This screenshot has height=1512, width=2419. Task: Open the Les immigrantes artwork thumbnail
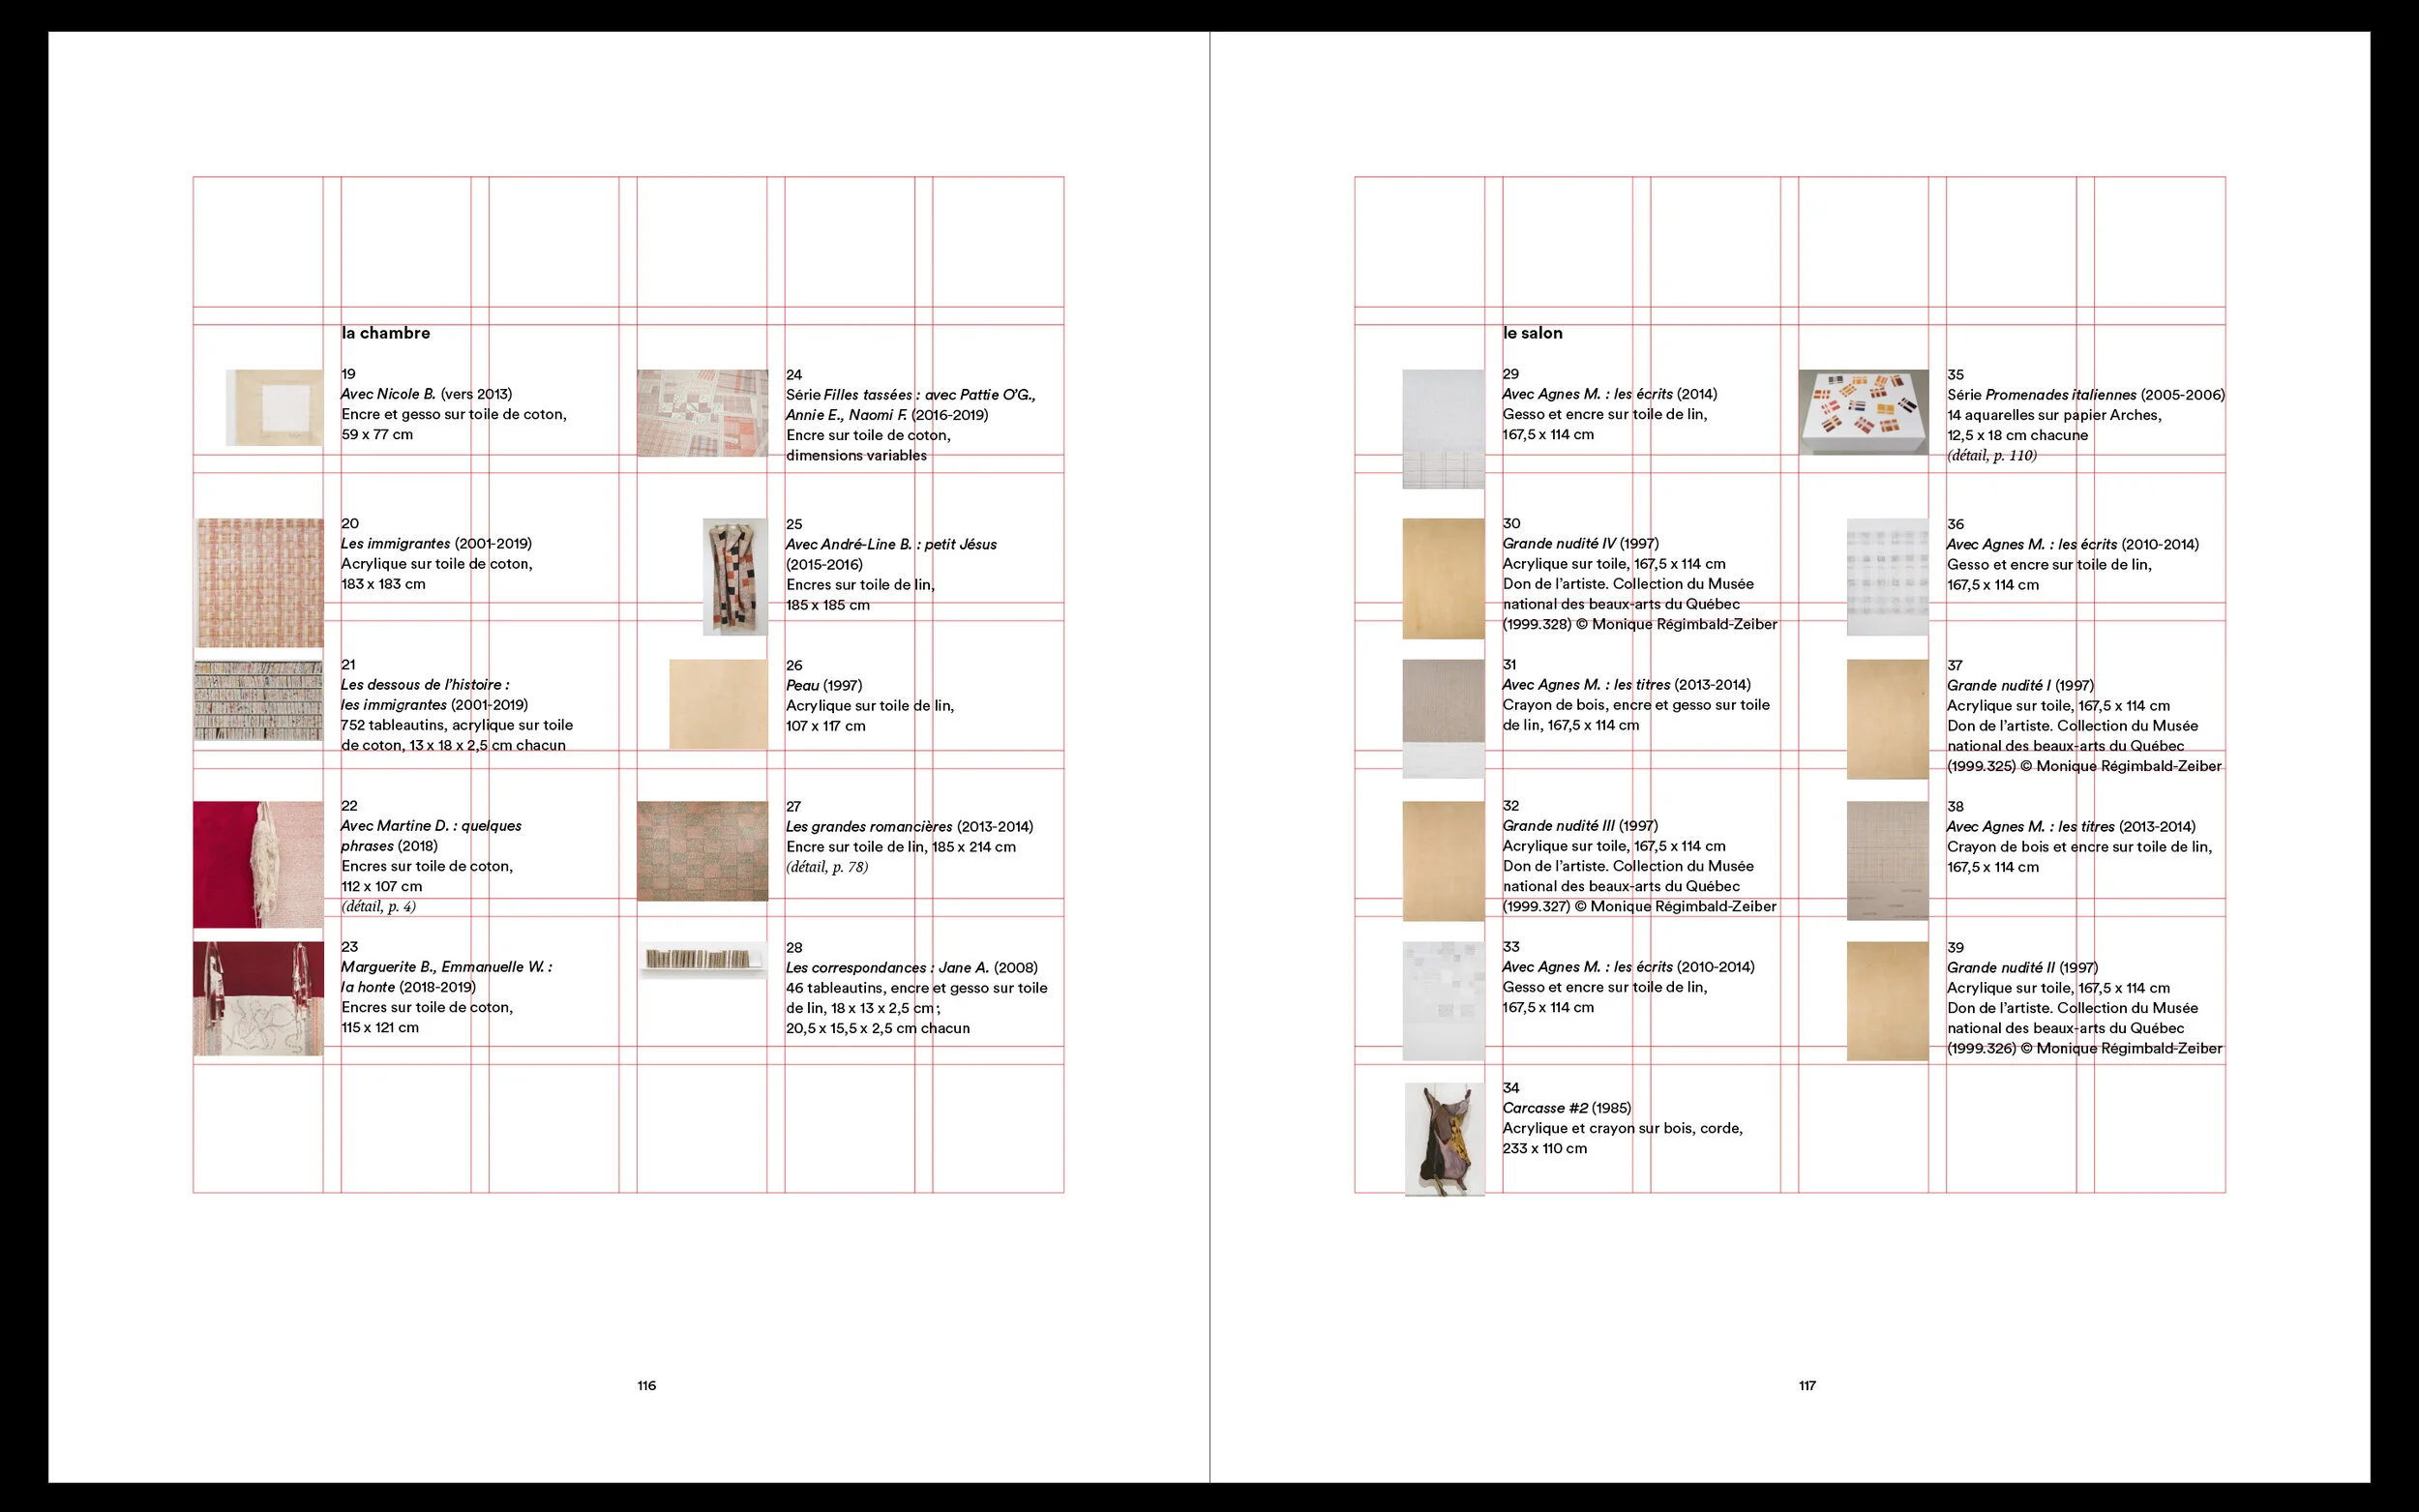pos(262,581)
